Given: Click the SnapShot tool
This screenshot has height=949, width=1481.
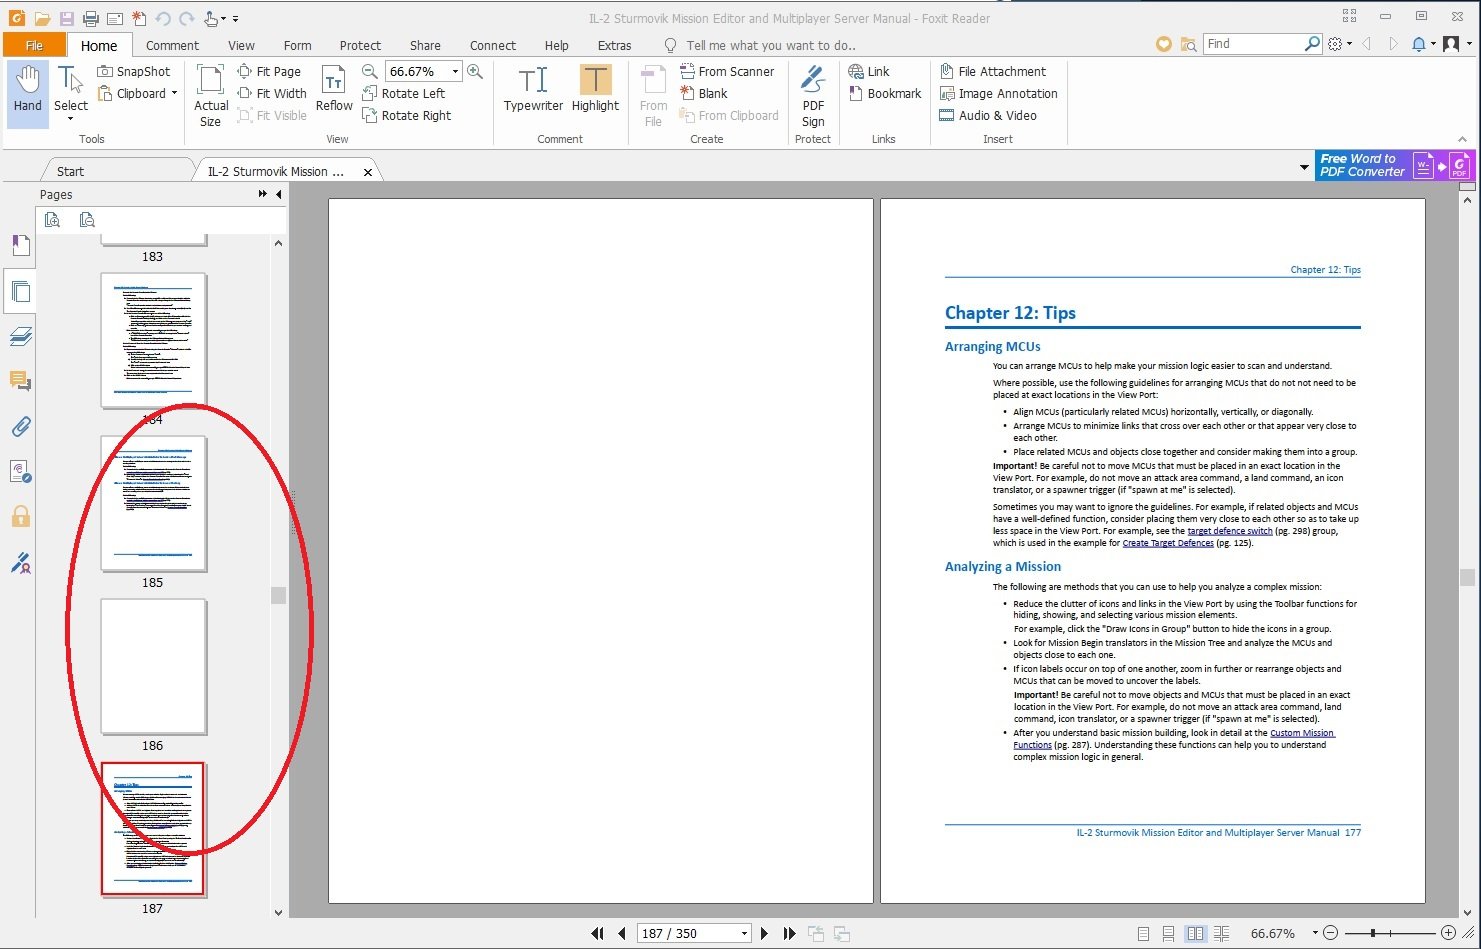Looking at the screenshot, I should 134,72.
